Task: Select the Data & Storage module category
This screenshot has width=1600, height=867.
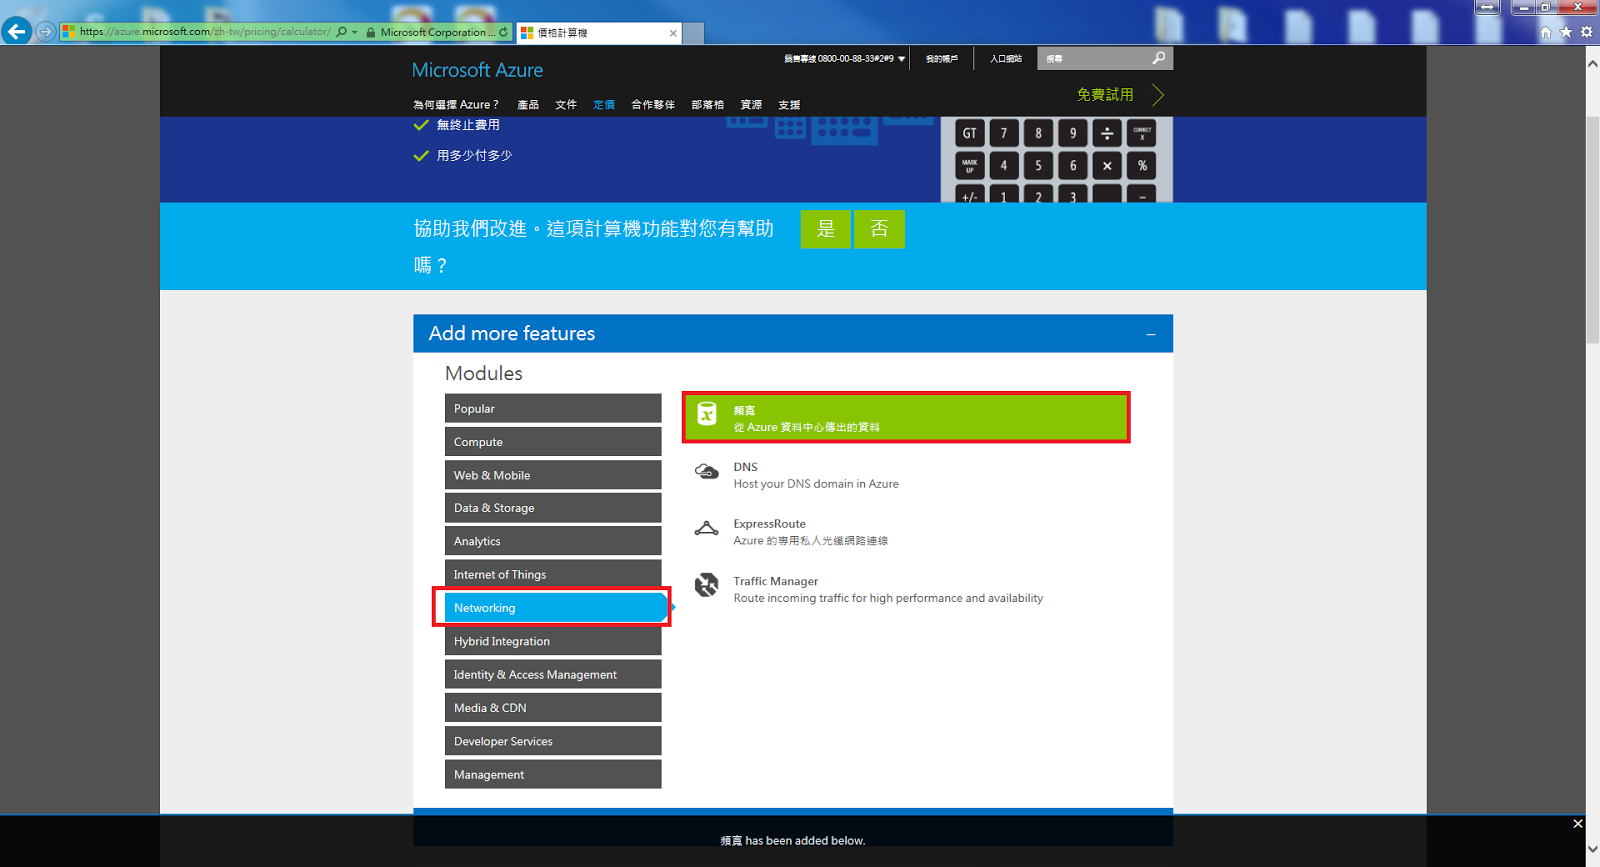Action: [x=553, y=508]
